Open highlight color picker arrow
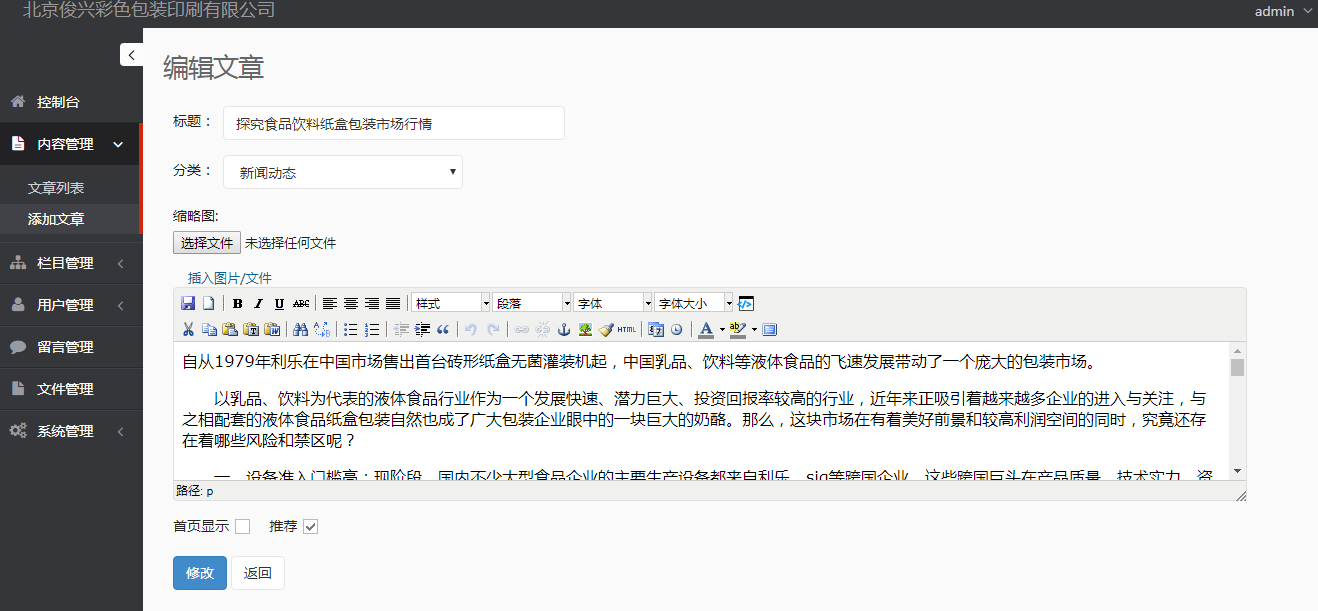Image resolution: width=1318 pixels, height=611 pixels. [x=754, y=329]
